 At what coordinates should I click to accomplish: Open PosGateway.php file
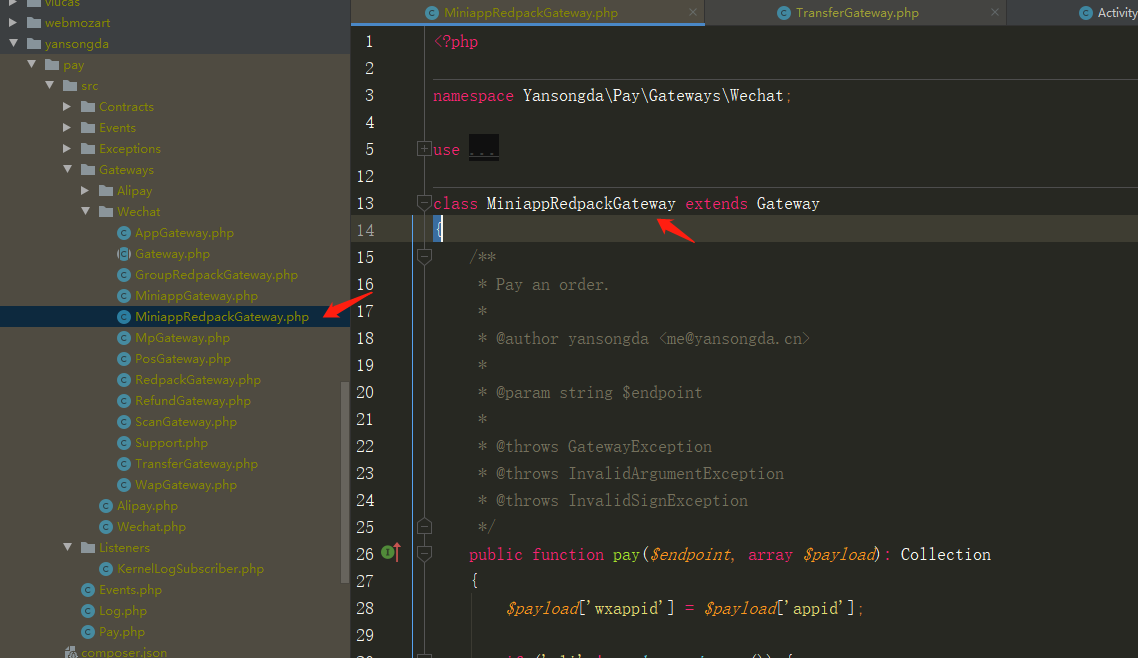click(x=183, y=359)
